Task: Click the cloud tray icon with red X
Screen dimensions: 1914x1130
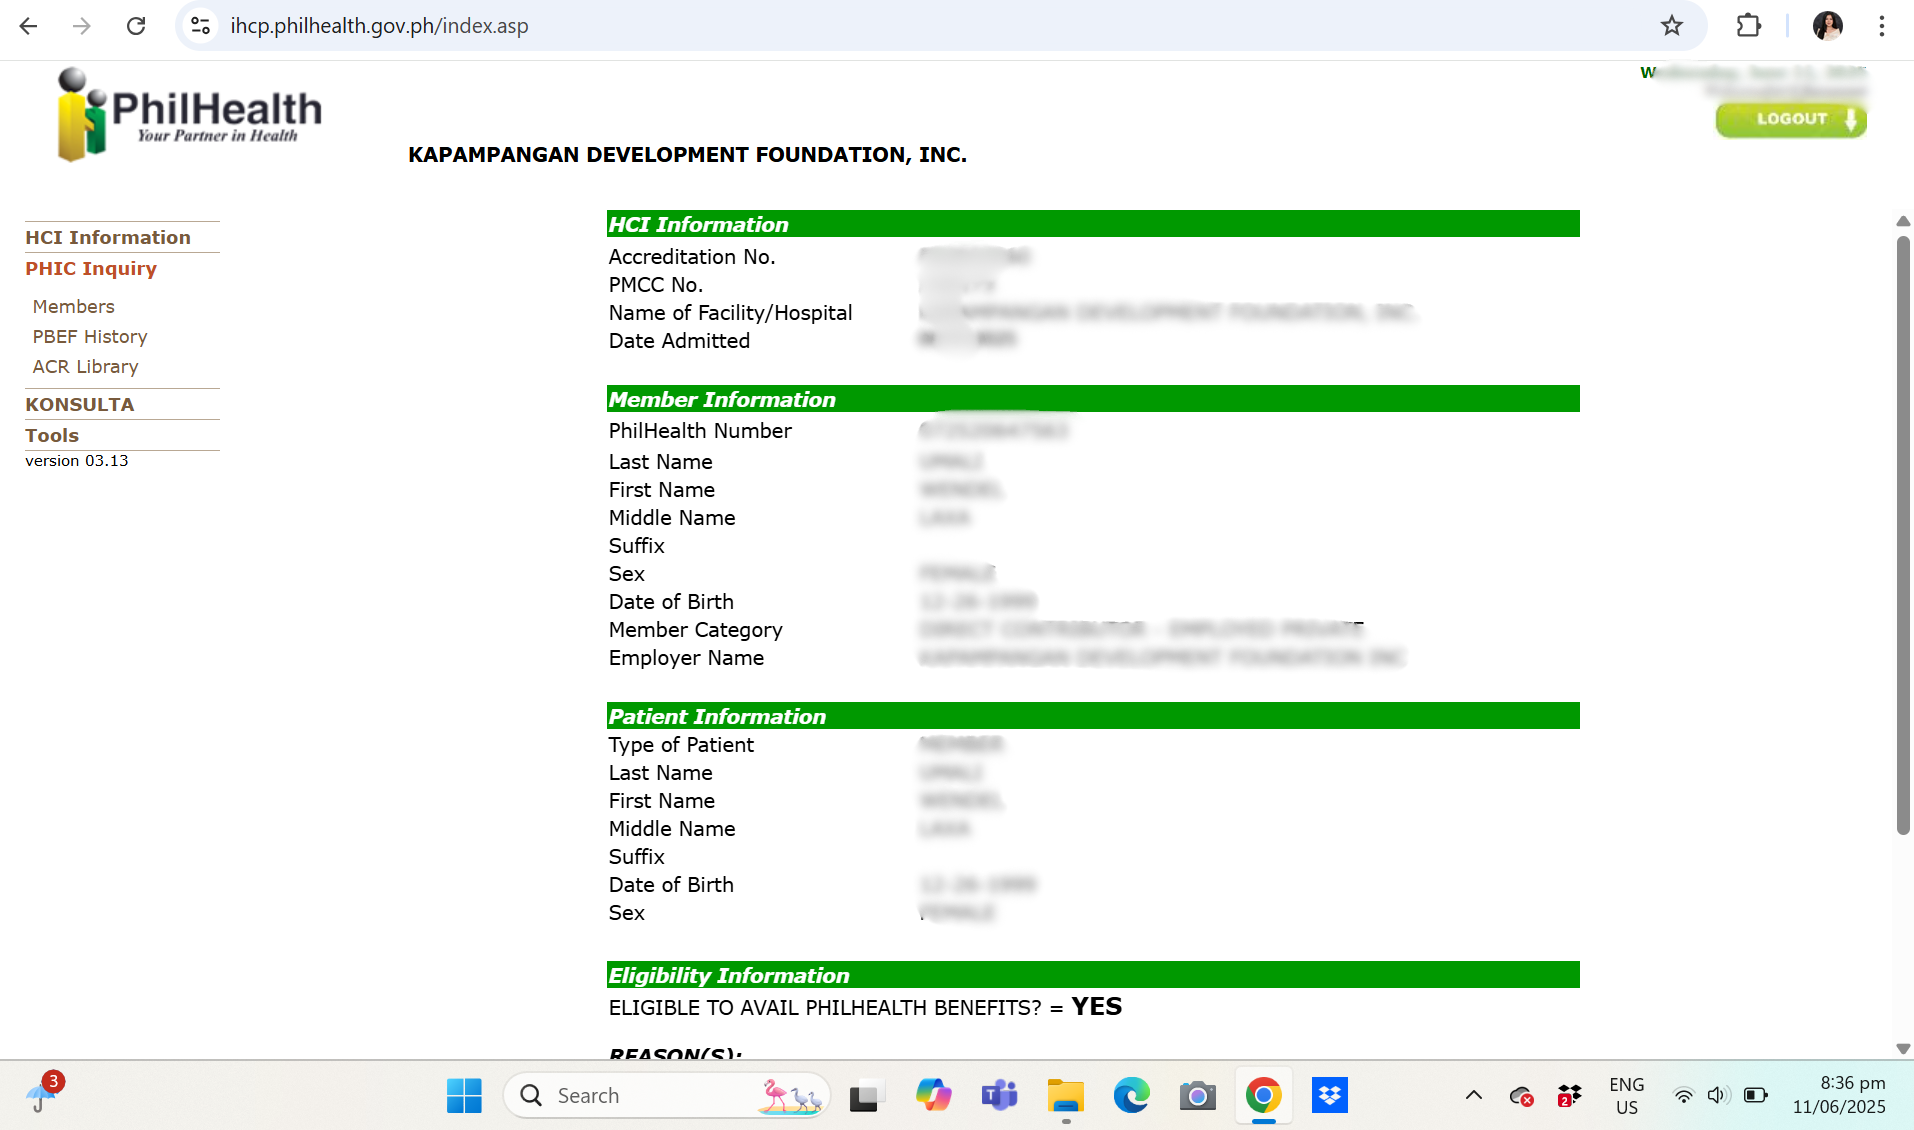Action: (1521, 1096)
